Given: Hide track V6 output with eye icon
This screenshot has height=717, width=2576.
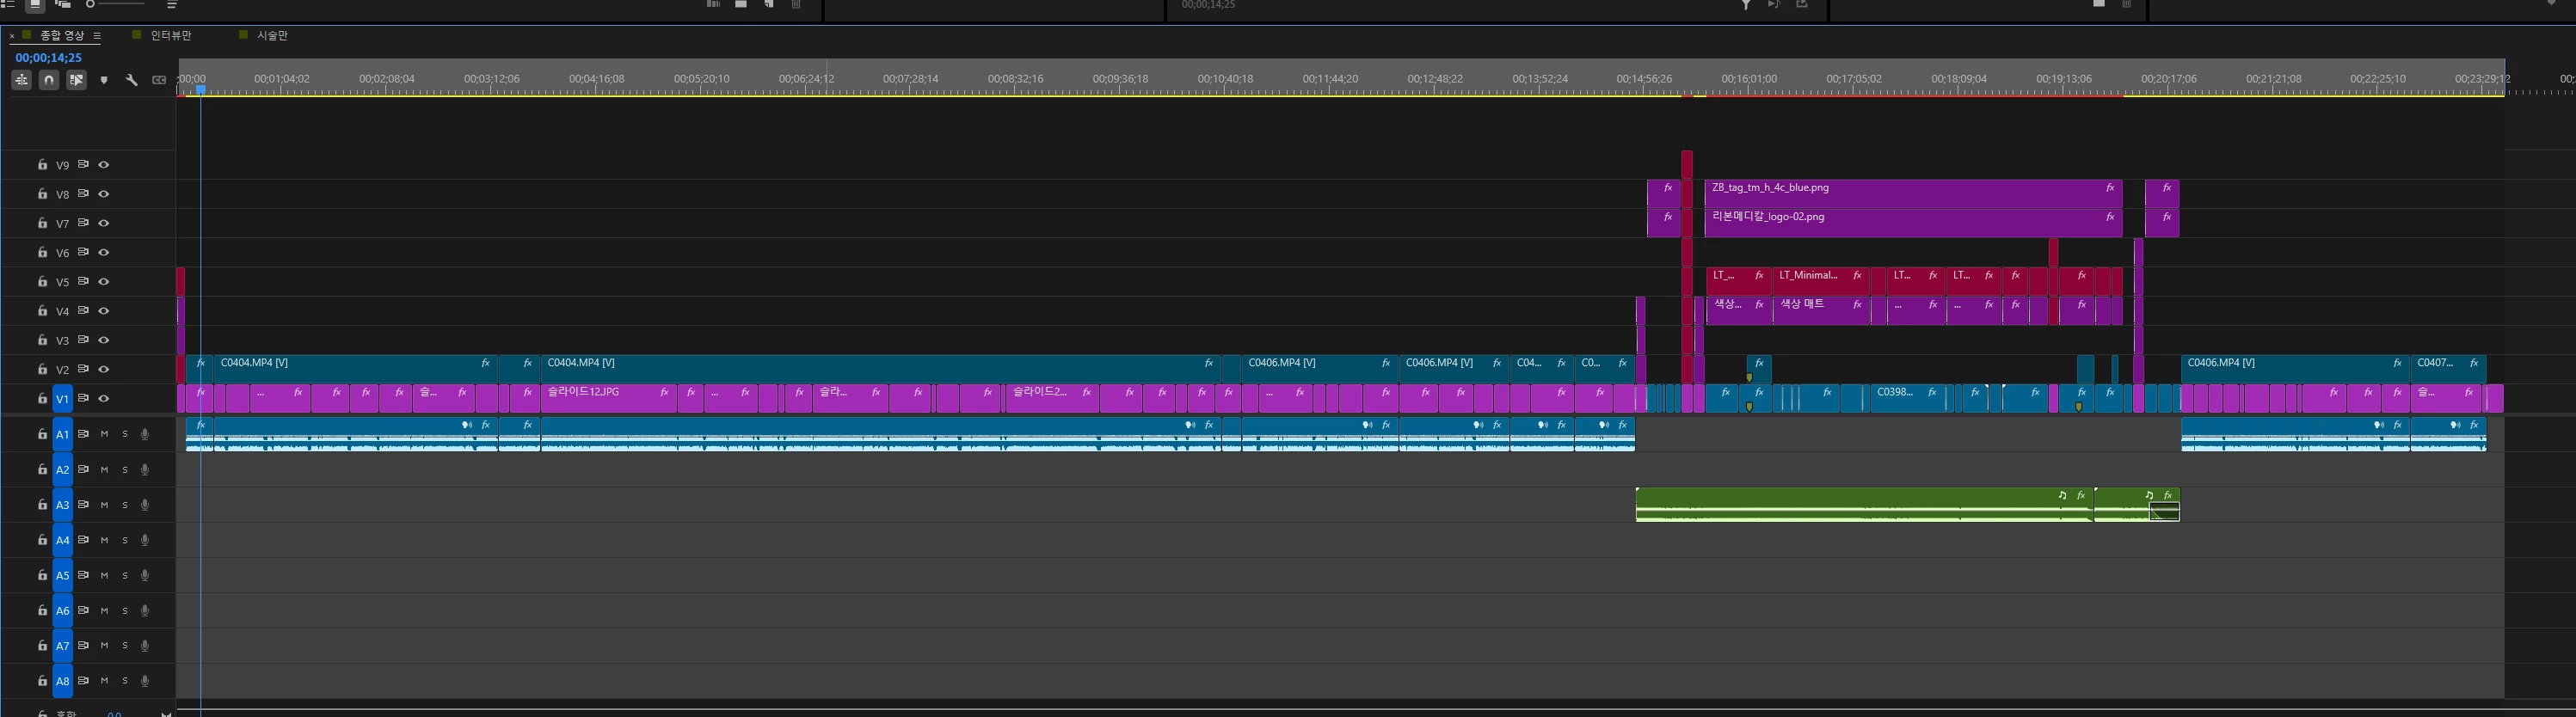Looking at the screenshot, I should (x=103, y=252).
